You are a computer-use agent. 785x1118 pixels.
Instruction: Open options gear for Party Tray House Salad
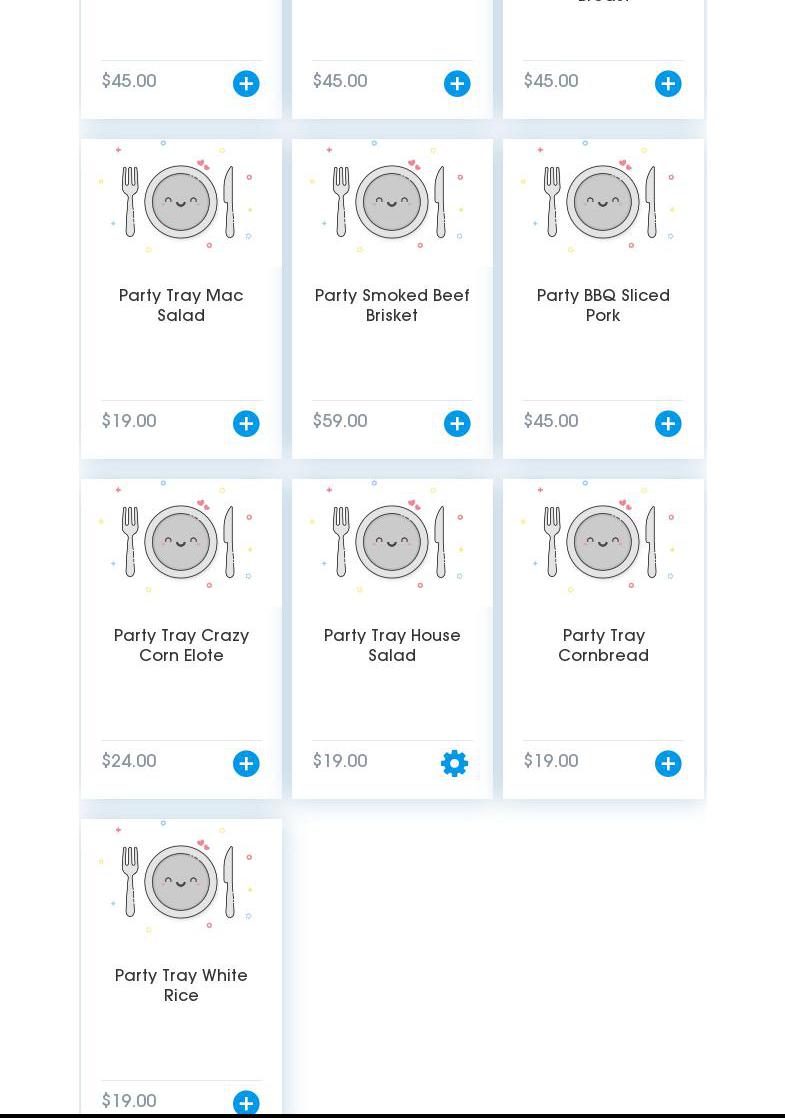(455, 764)
